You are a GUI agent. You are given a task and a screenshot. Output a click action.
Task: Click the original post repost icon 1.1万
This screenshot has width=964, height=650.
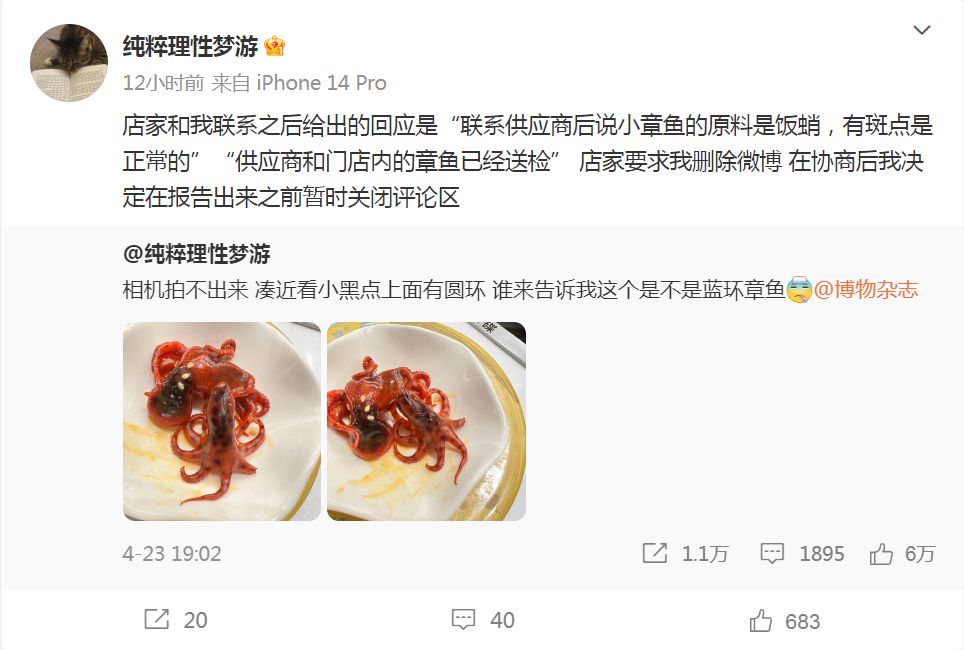655,553
